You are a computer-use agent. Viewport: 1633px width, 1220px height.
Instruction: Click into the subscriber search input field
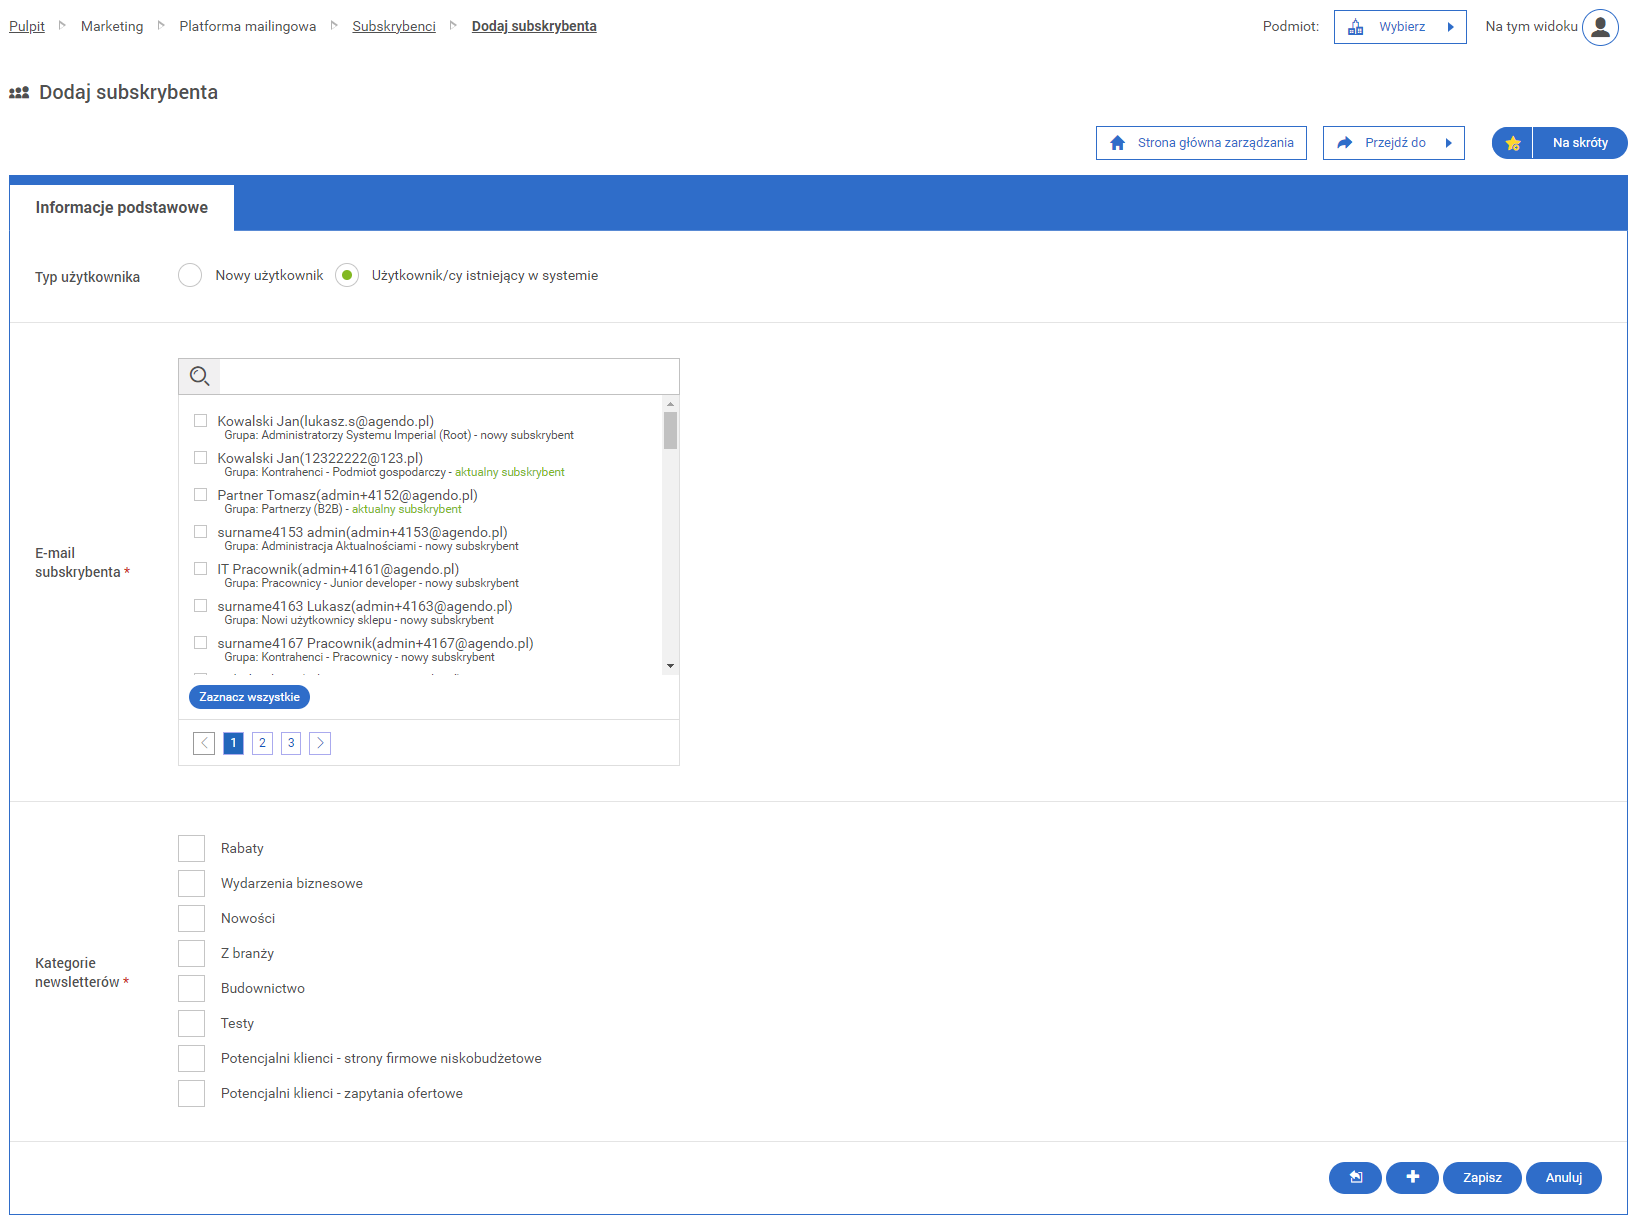pos(448,377)
